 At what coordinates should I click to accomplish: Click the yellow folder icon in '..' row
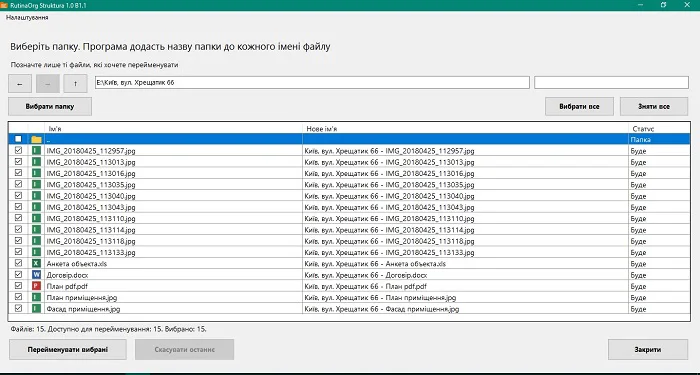37,139
